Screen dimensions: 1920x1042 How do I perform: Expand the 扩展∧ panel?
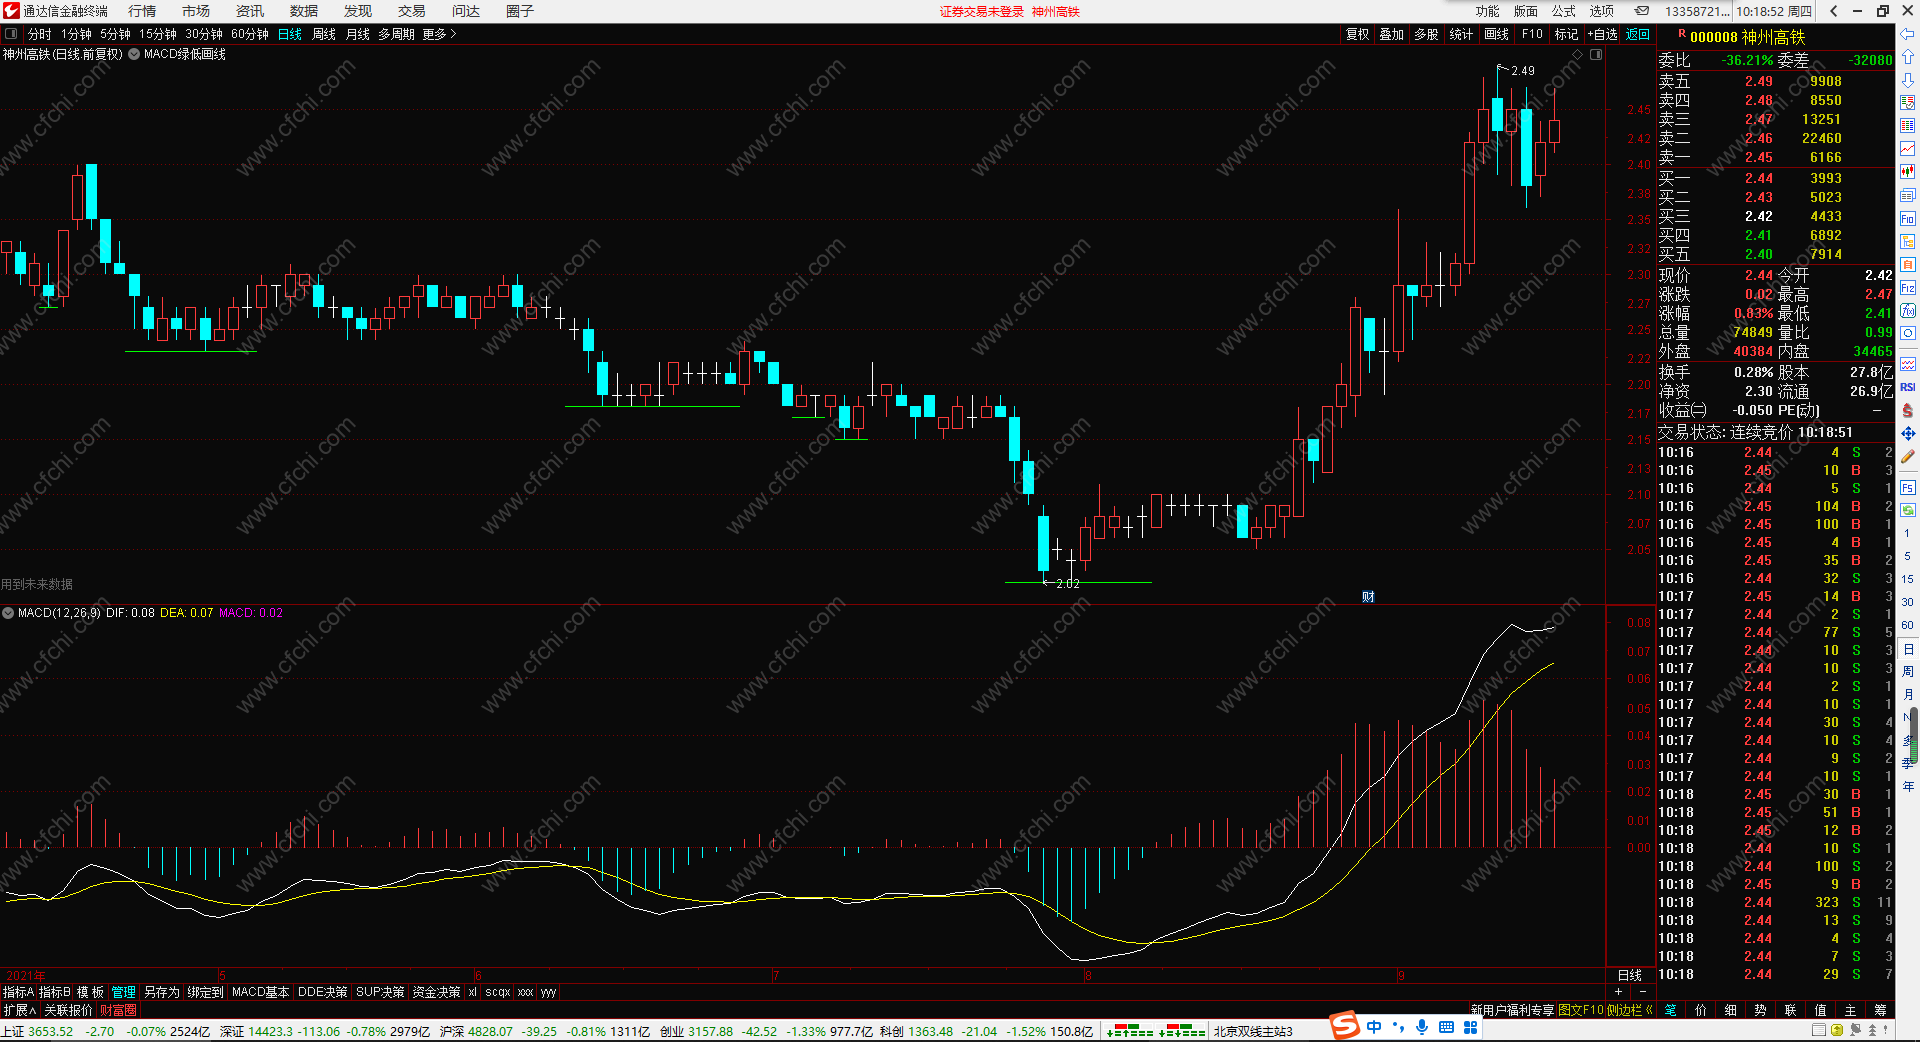tap(19, 1010)
